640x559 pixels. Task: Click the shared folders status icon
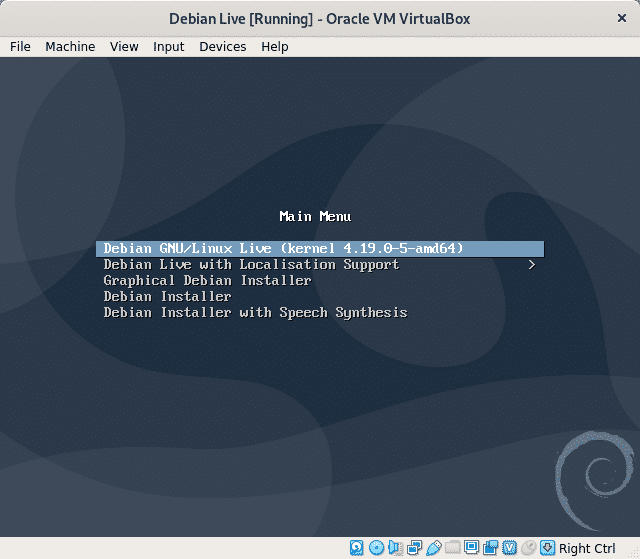tap(452, 547)
